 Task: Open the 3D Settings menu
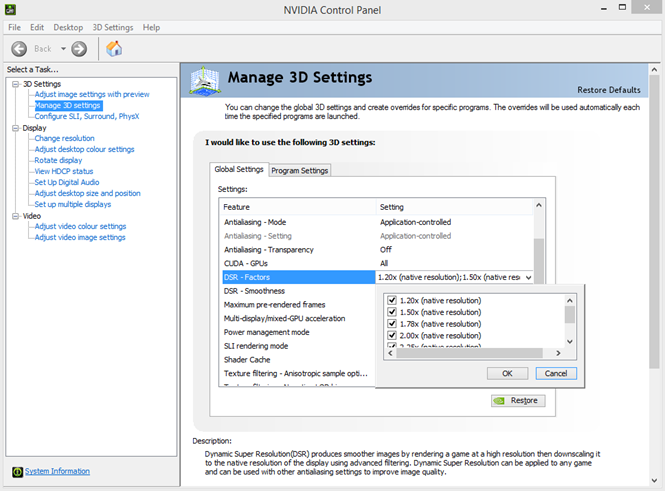coord(113,28)
